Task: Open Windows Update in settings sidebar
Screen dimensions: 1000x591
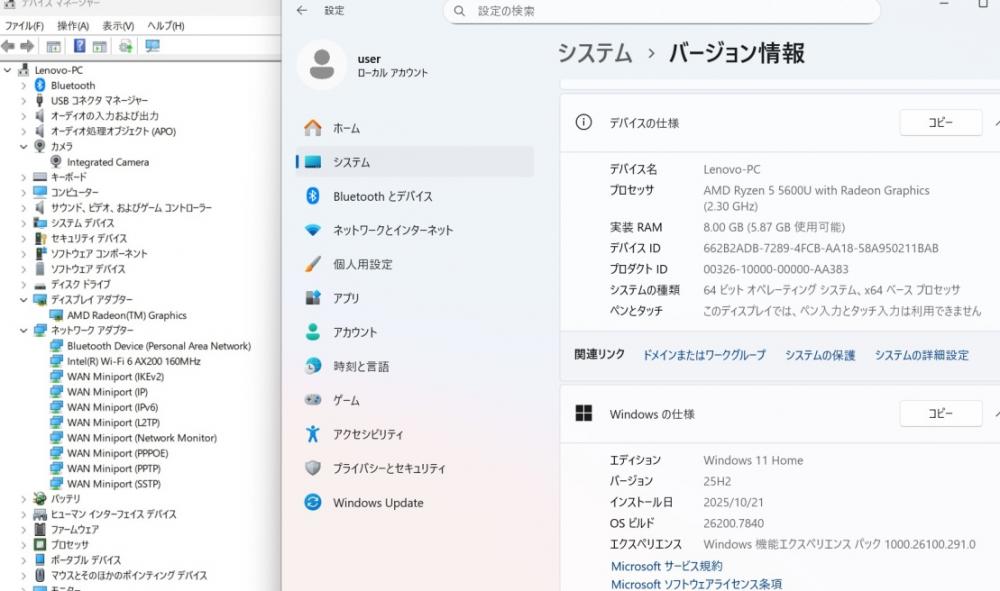Action: 377,503
